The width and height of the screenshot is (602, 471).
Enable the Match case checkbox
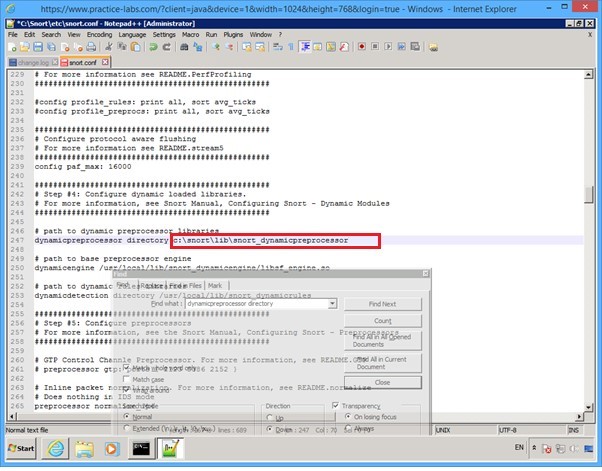click(126, 379)
